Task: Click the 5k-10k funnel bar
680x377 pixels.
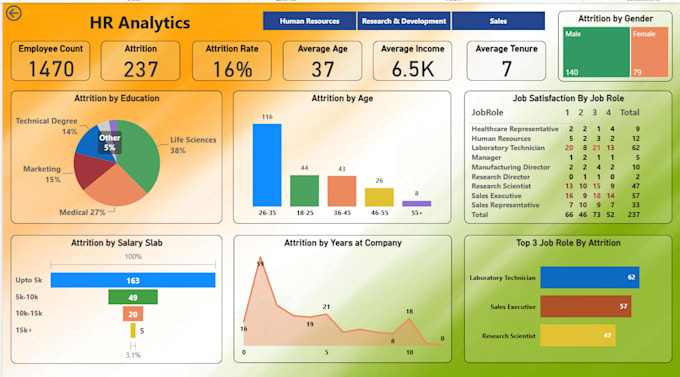Action: click(x=133, y=297)
